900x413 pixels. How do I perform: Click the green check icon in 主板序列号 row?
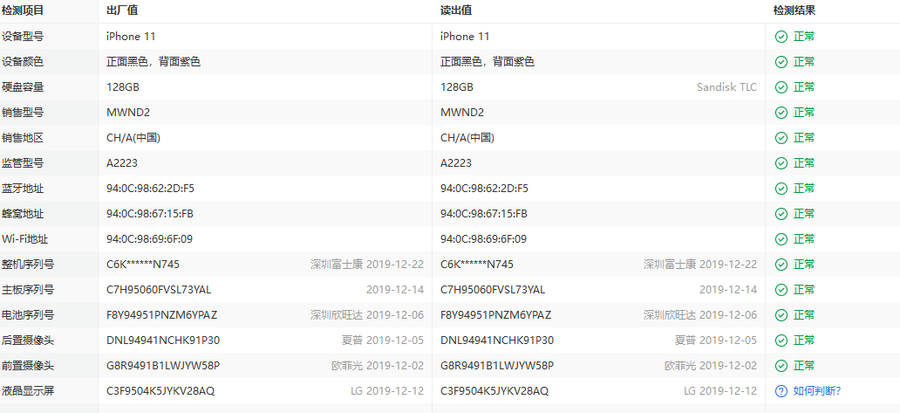pos(781,290)
